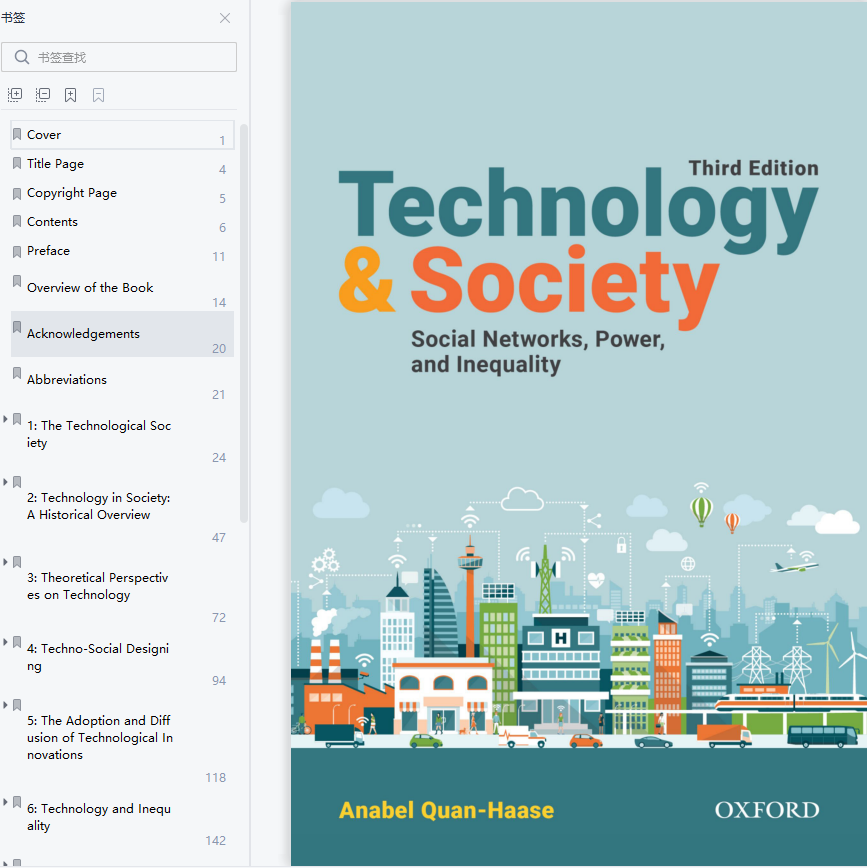Click page number 20 of Acknowledgements
Screen dimensions: 867x868
pos(219,349)
